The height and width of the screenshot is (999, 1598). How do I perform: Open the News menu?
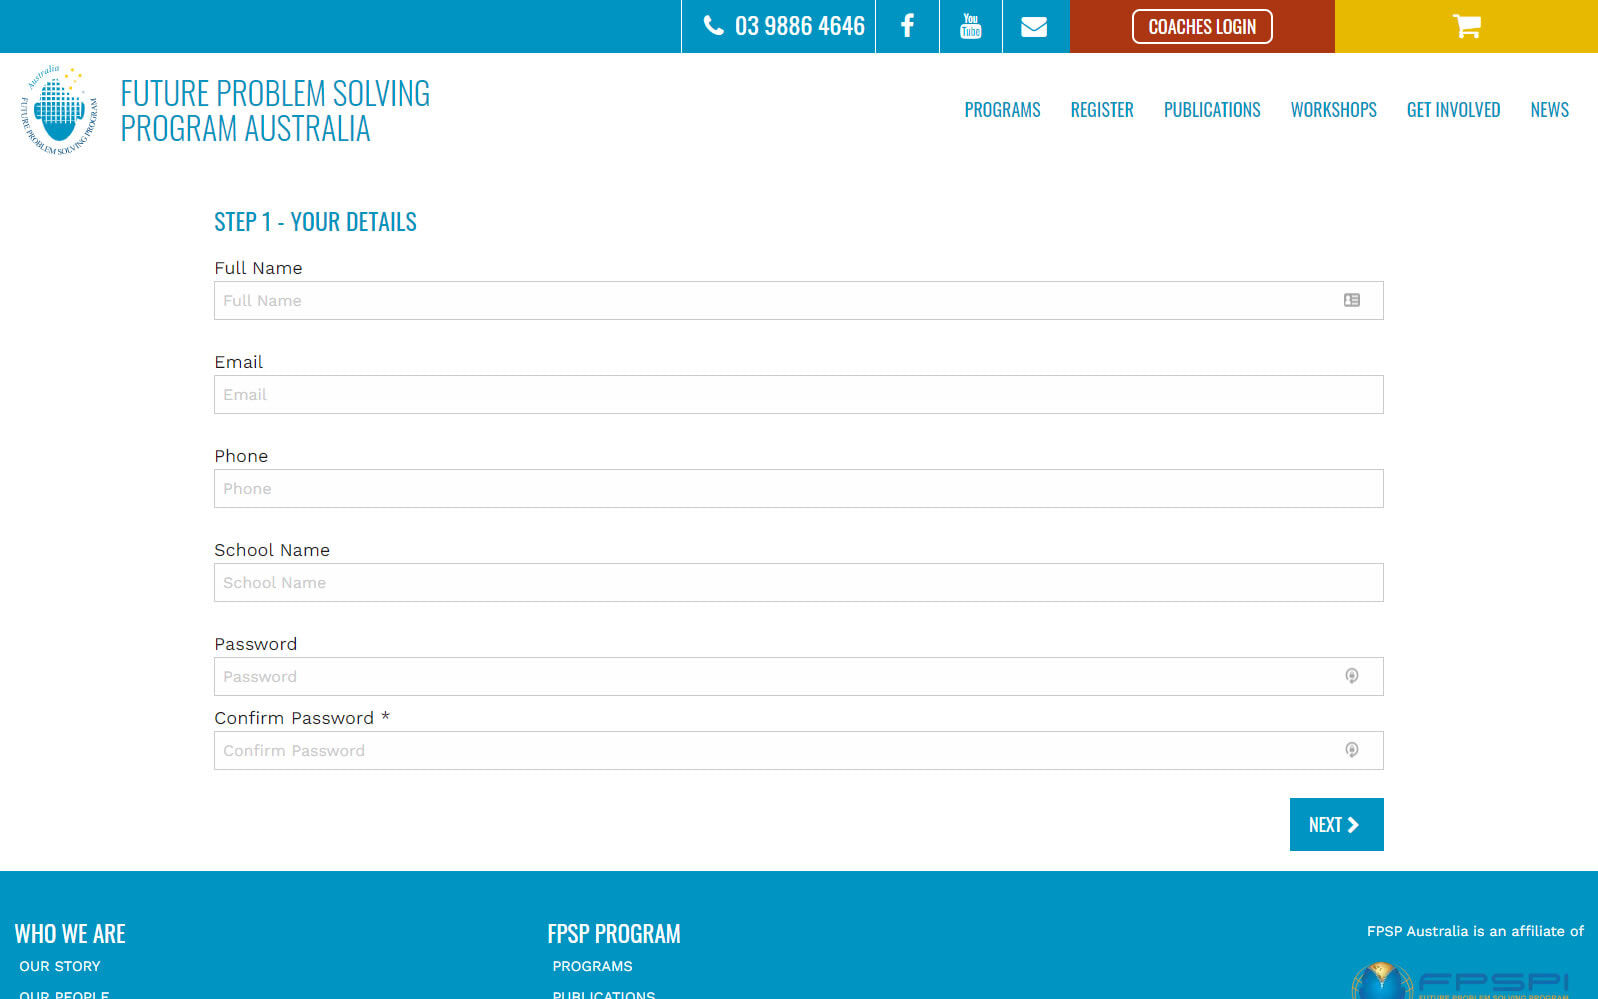click(1549, 110)
